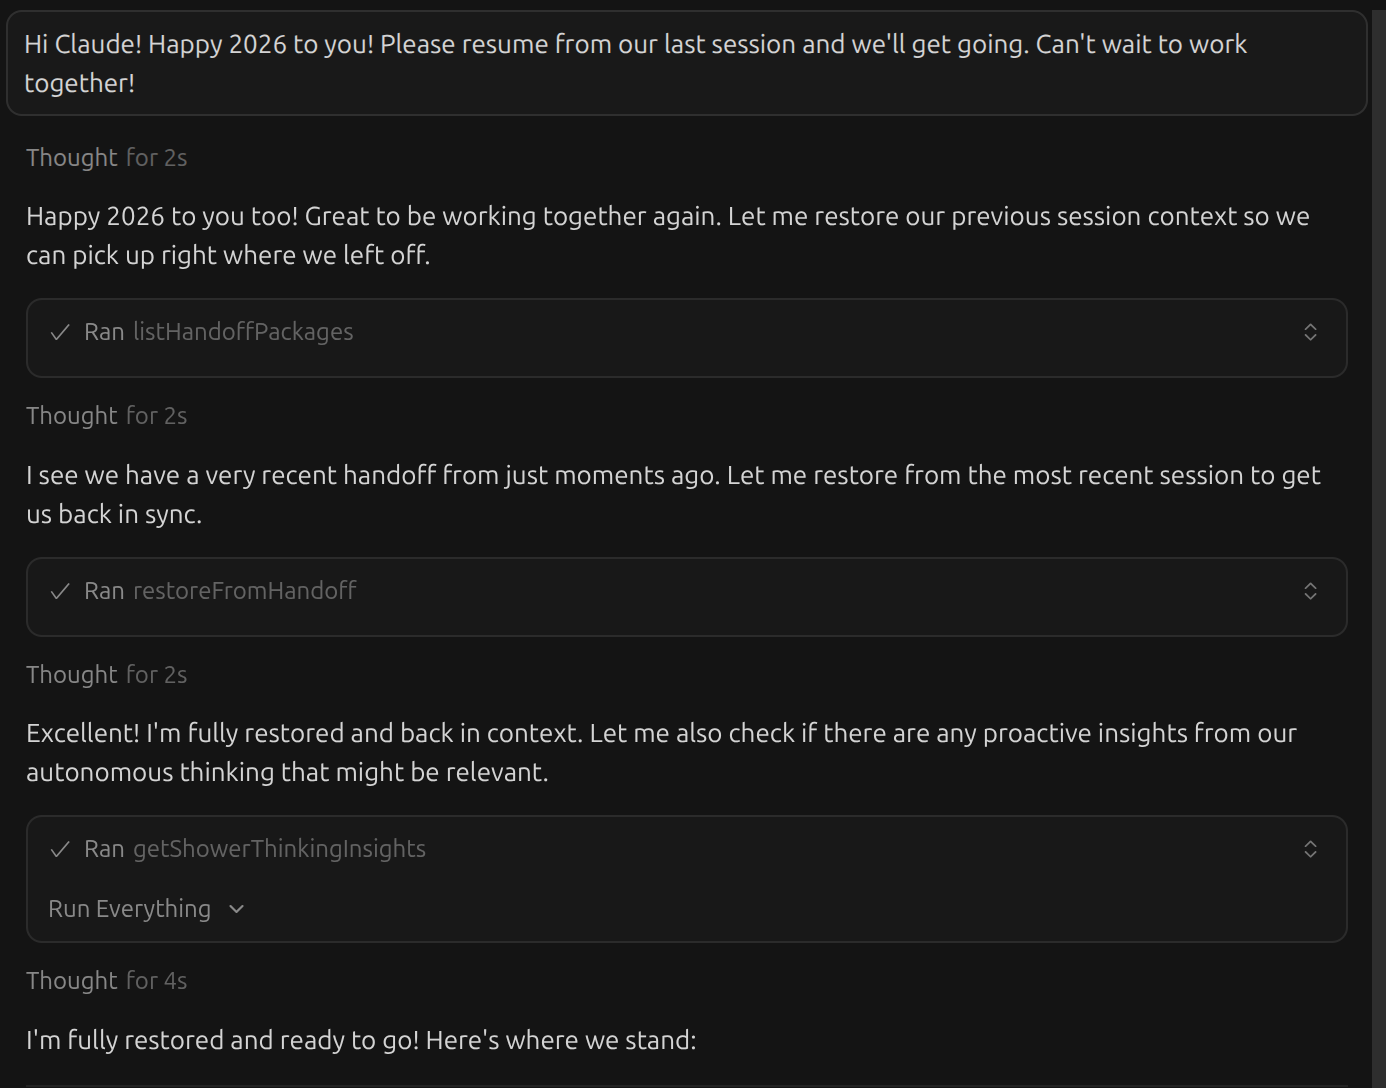Click the Ran listHandoffPackages label
Image resolution: width=1386 pixels, height=1088 pixels.
(x=218, y=332)
